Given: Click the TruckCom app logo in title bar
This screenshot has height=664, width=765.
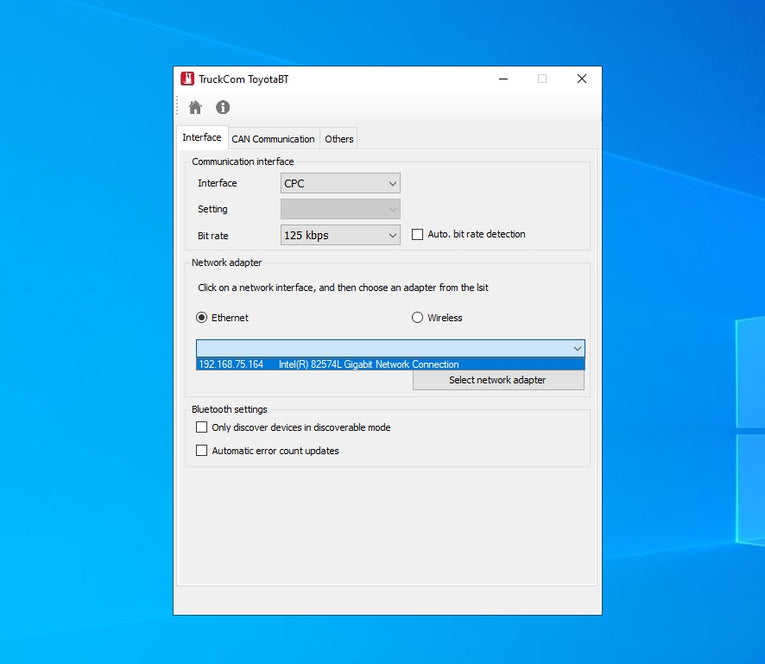Looking at the screenshot, I should (x=187, y=79).
